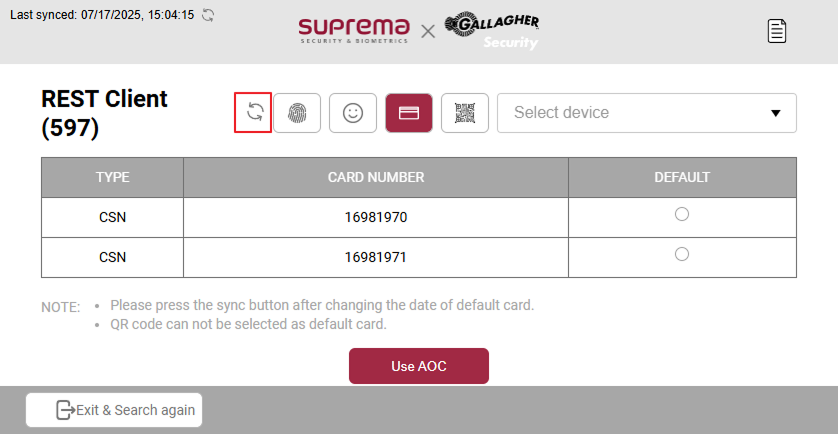
Task: Select the card credential icon
Action: (408, 112)
